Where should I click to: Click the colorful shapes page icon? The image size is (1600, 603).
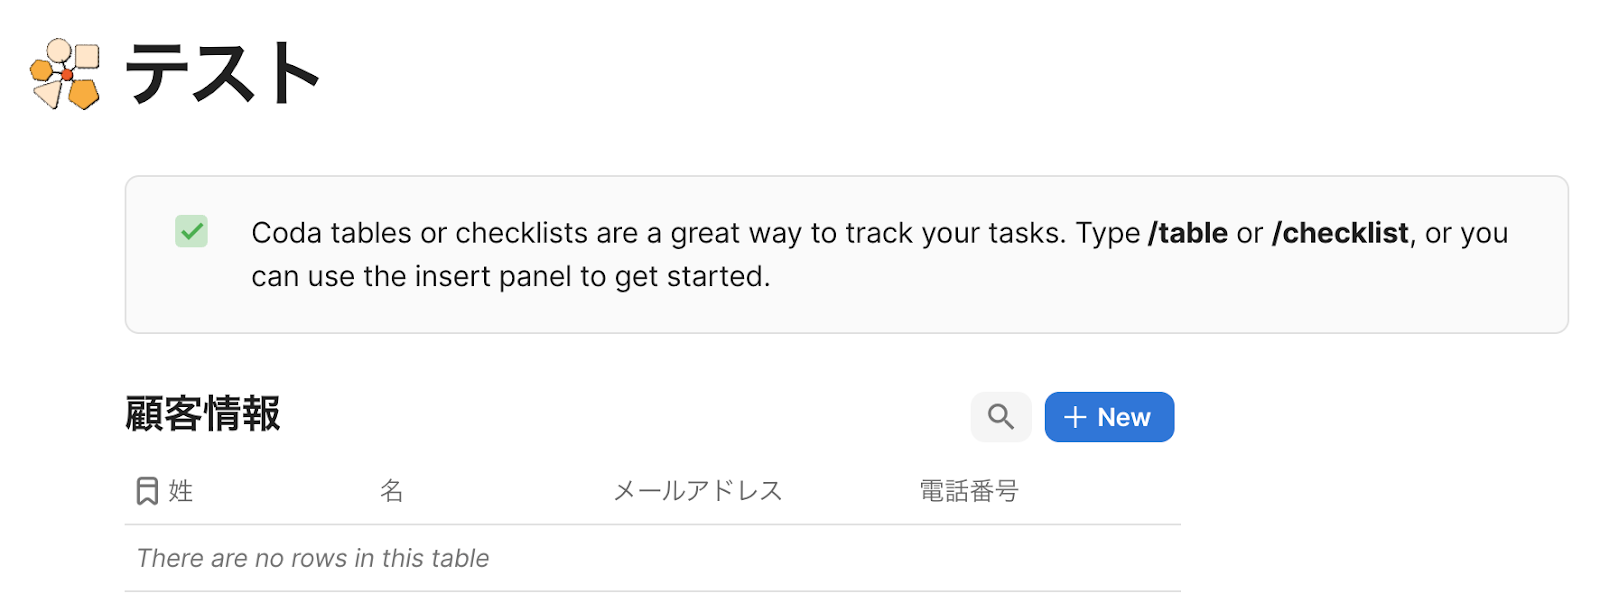tap(65, 74)
